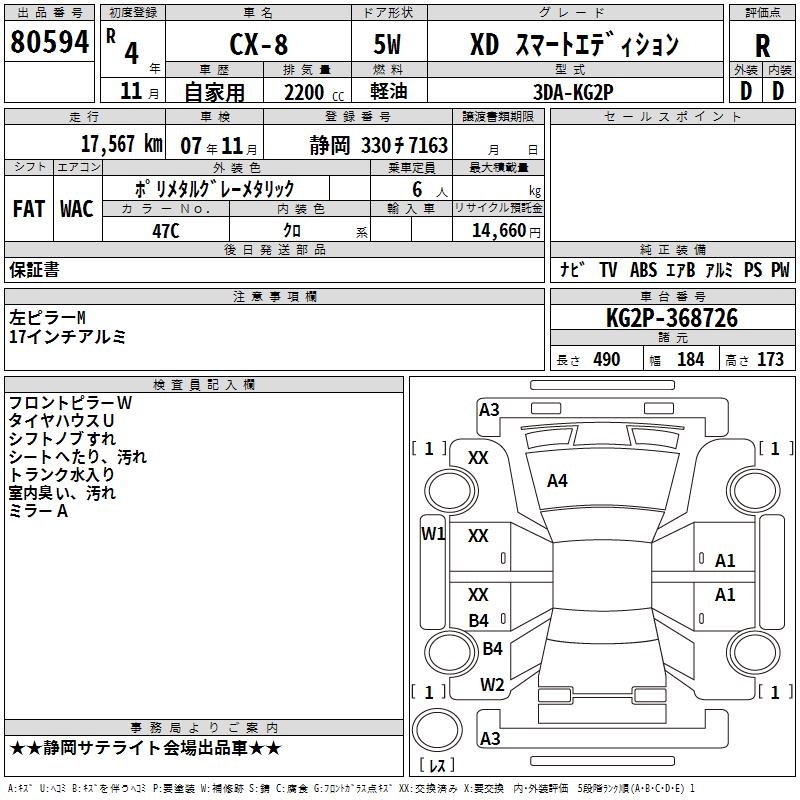Select the ABS equipment entry
This screenshot has width=800, height=800.
pos(643,270)
